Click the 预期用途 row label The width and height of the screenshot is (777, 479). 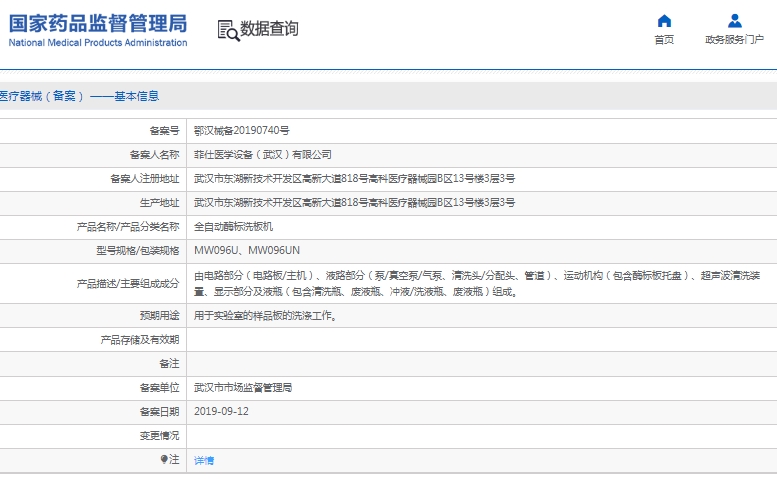(x=159, y=316)
